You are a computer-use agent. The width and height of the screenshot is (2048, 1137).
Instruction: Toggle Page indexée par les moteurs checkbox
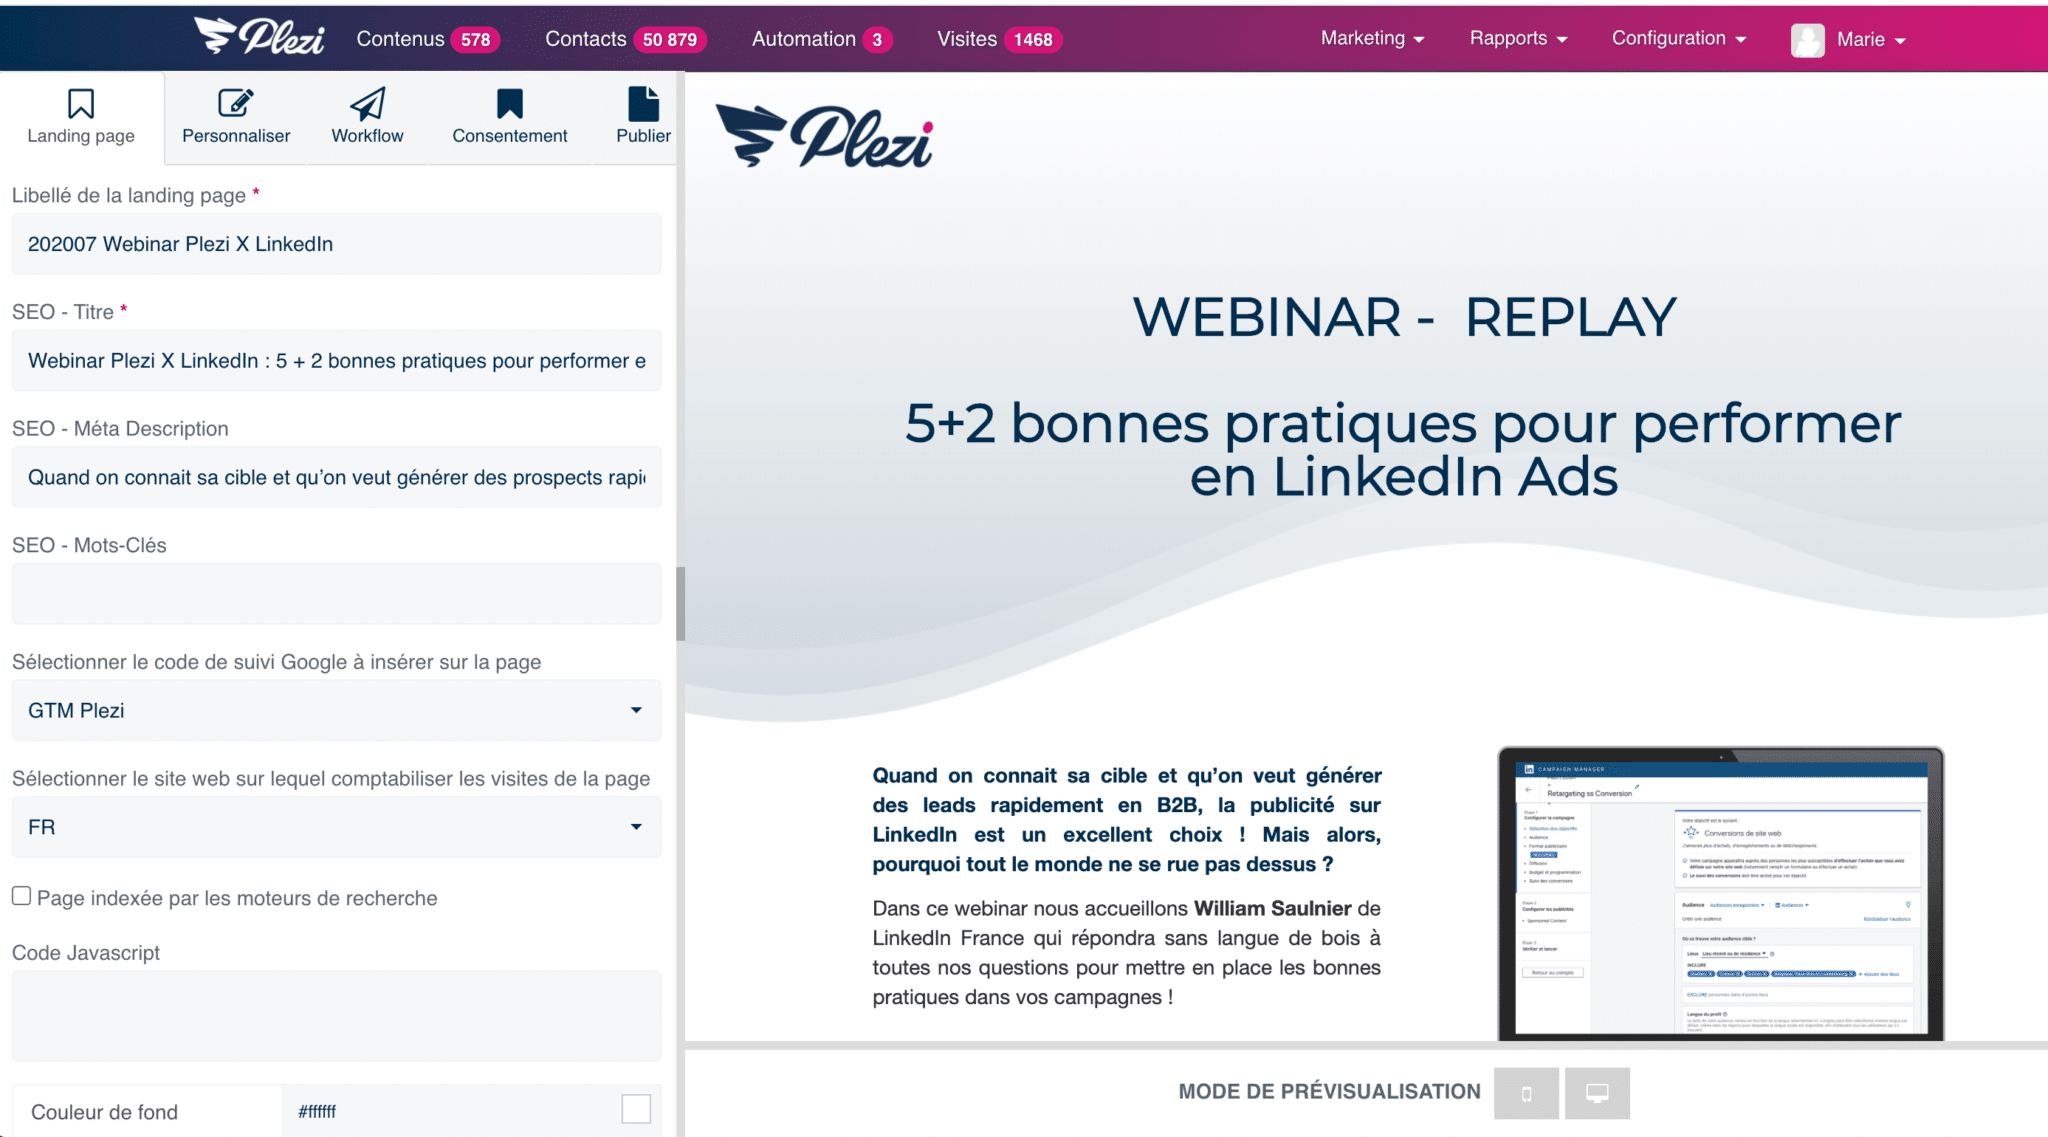pyautogui.click(x=21, y=896)
